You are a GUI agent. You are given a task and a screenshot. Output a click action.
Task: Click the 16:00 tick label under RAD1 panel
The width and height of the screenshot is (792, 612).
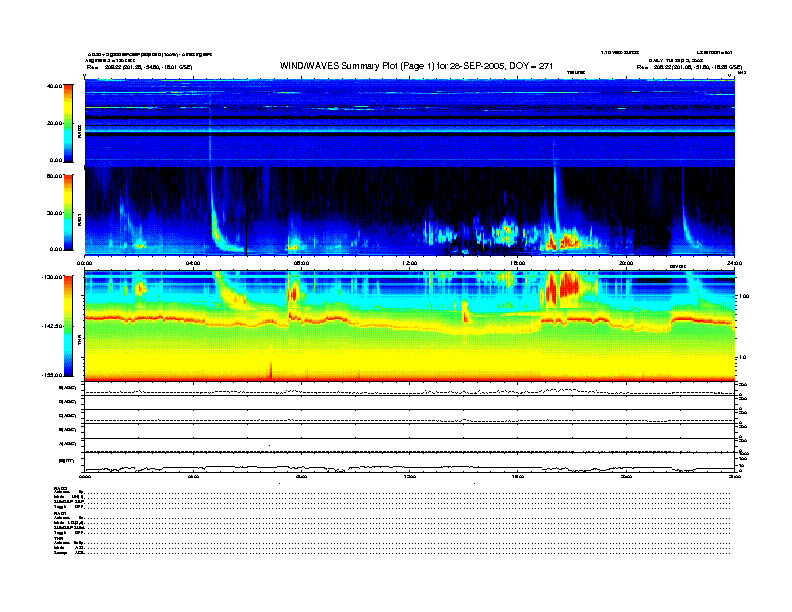tap(518, 263)
